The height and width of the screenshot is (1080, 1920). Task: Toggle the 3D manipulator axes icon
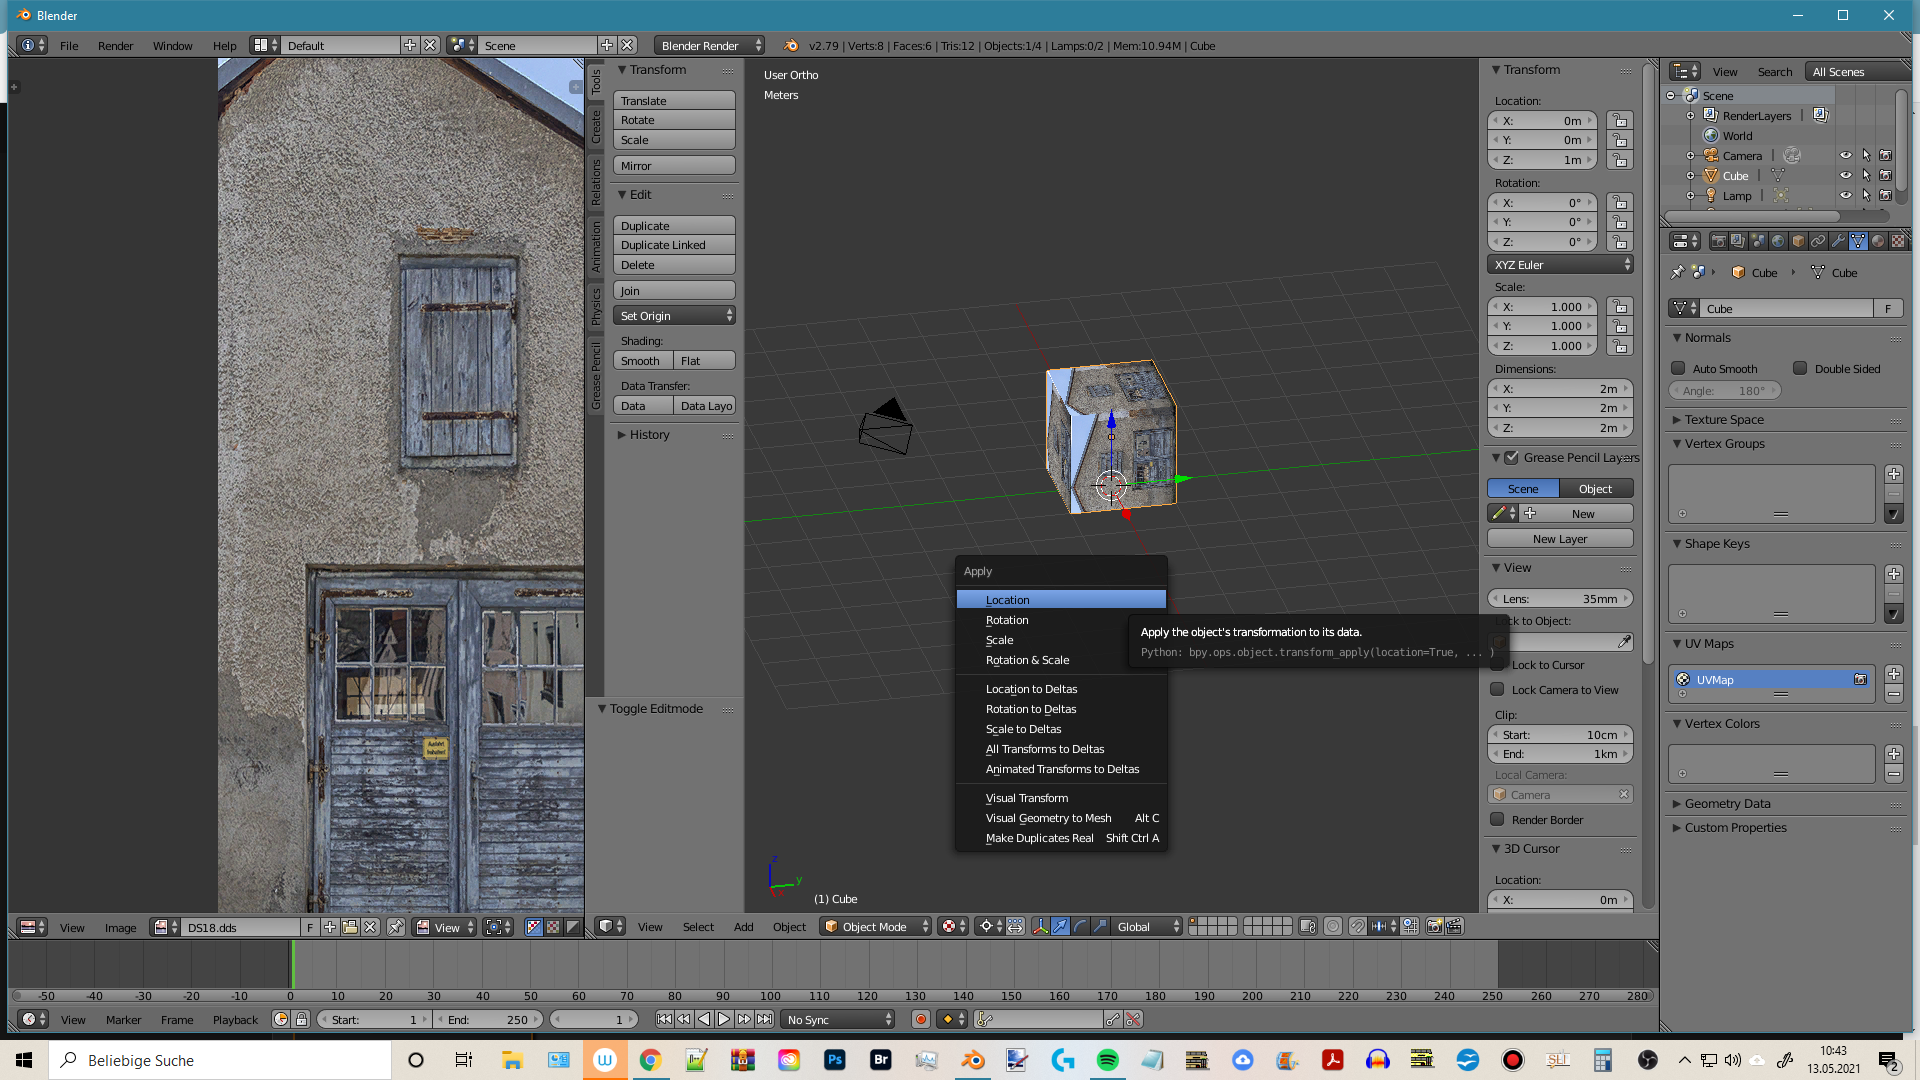(1040, 927)
